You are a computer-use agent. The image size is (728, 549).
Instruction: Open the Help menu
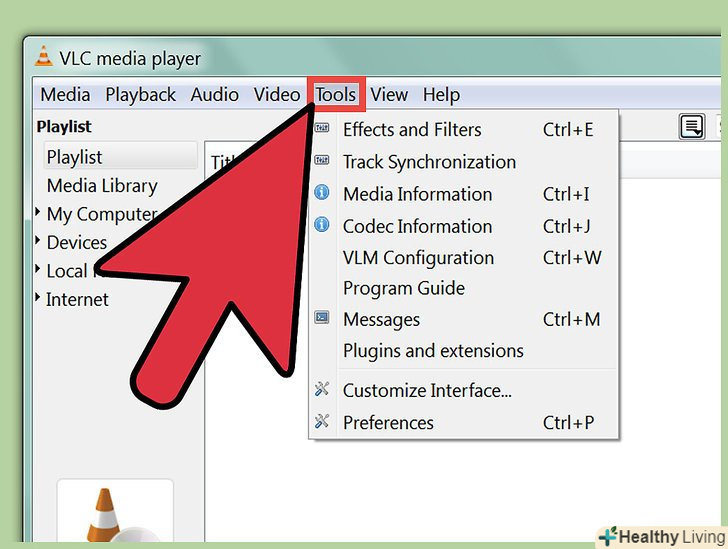441,95
